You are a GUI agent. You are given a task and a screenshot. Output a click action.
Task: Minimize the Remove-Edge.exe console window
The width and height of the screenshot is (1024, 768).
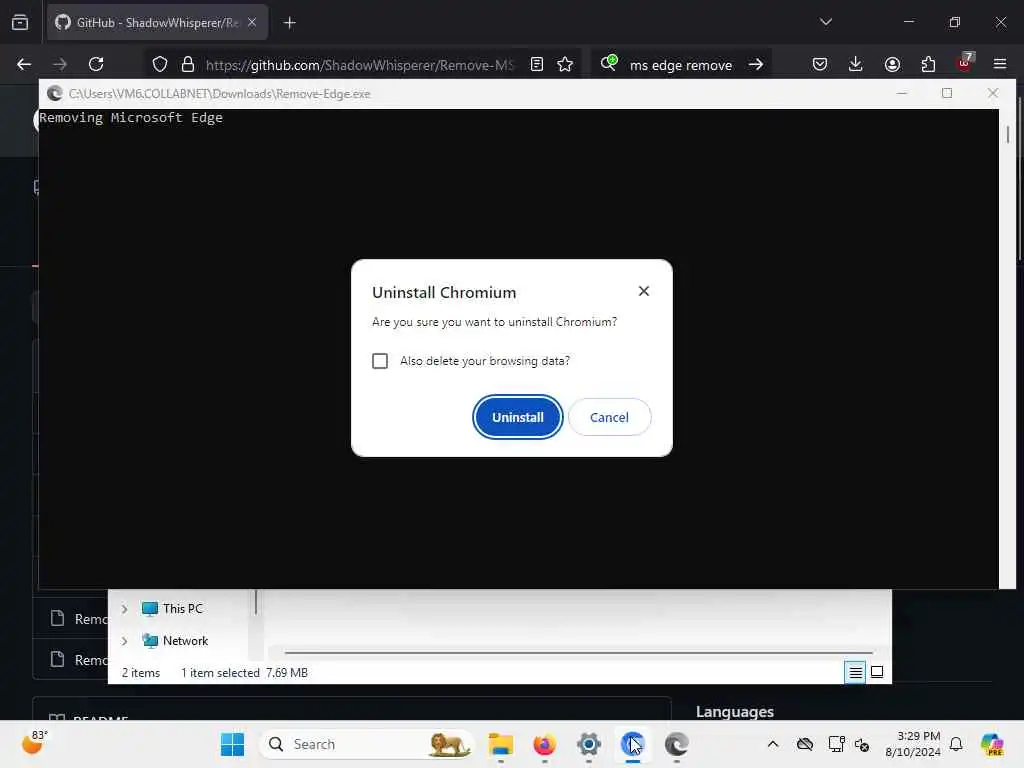pyautogui.click(x=902, y=93)
